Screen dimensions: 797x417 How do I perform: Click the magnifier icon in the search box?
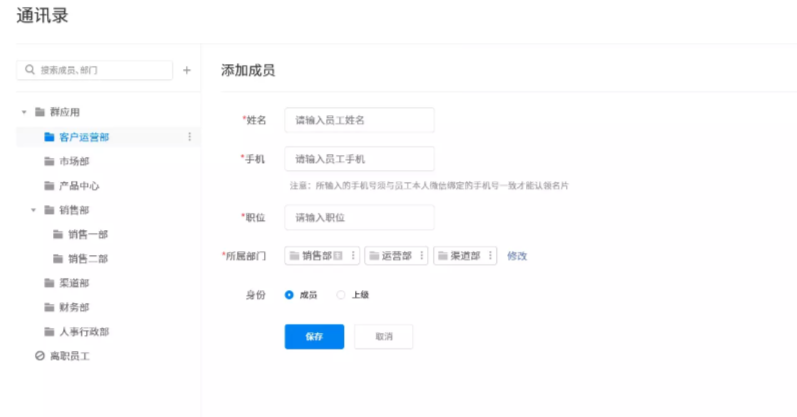point(30,70)
